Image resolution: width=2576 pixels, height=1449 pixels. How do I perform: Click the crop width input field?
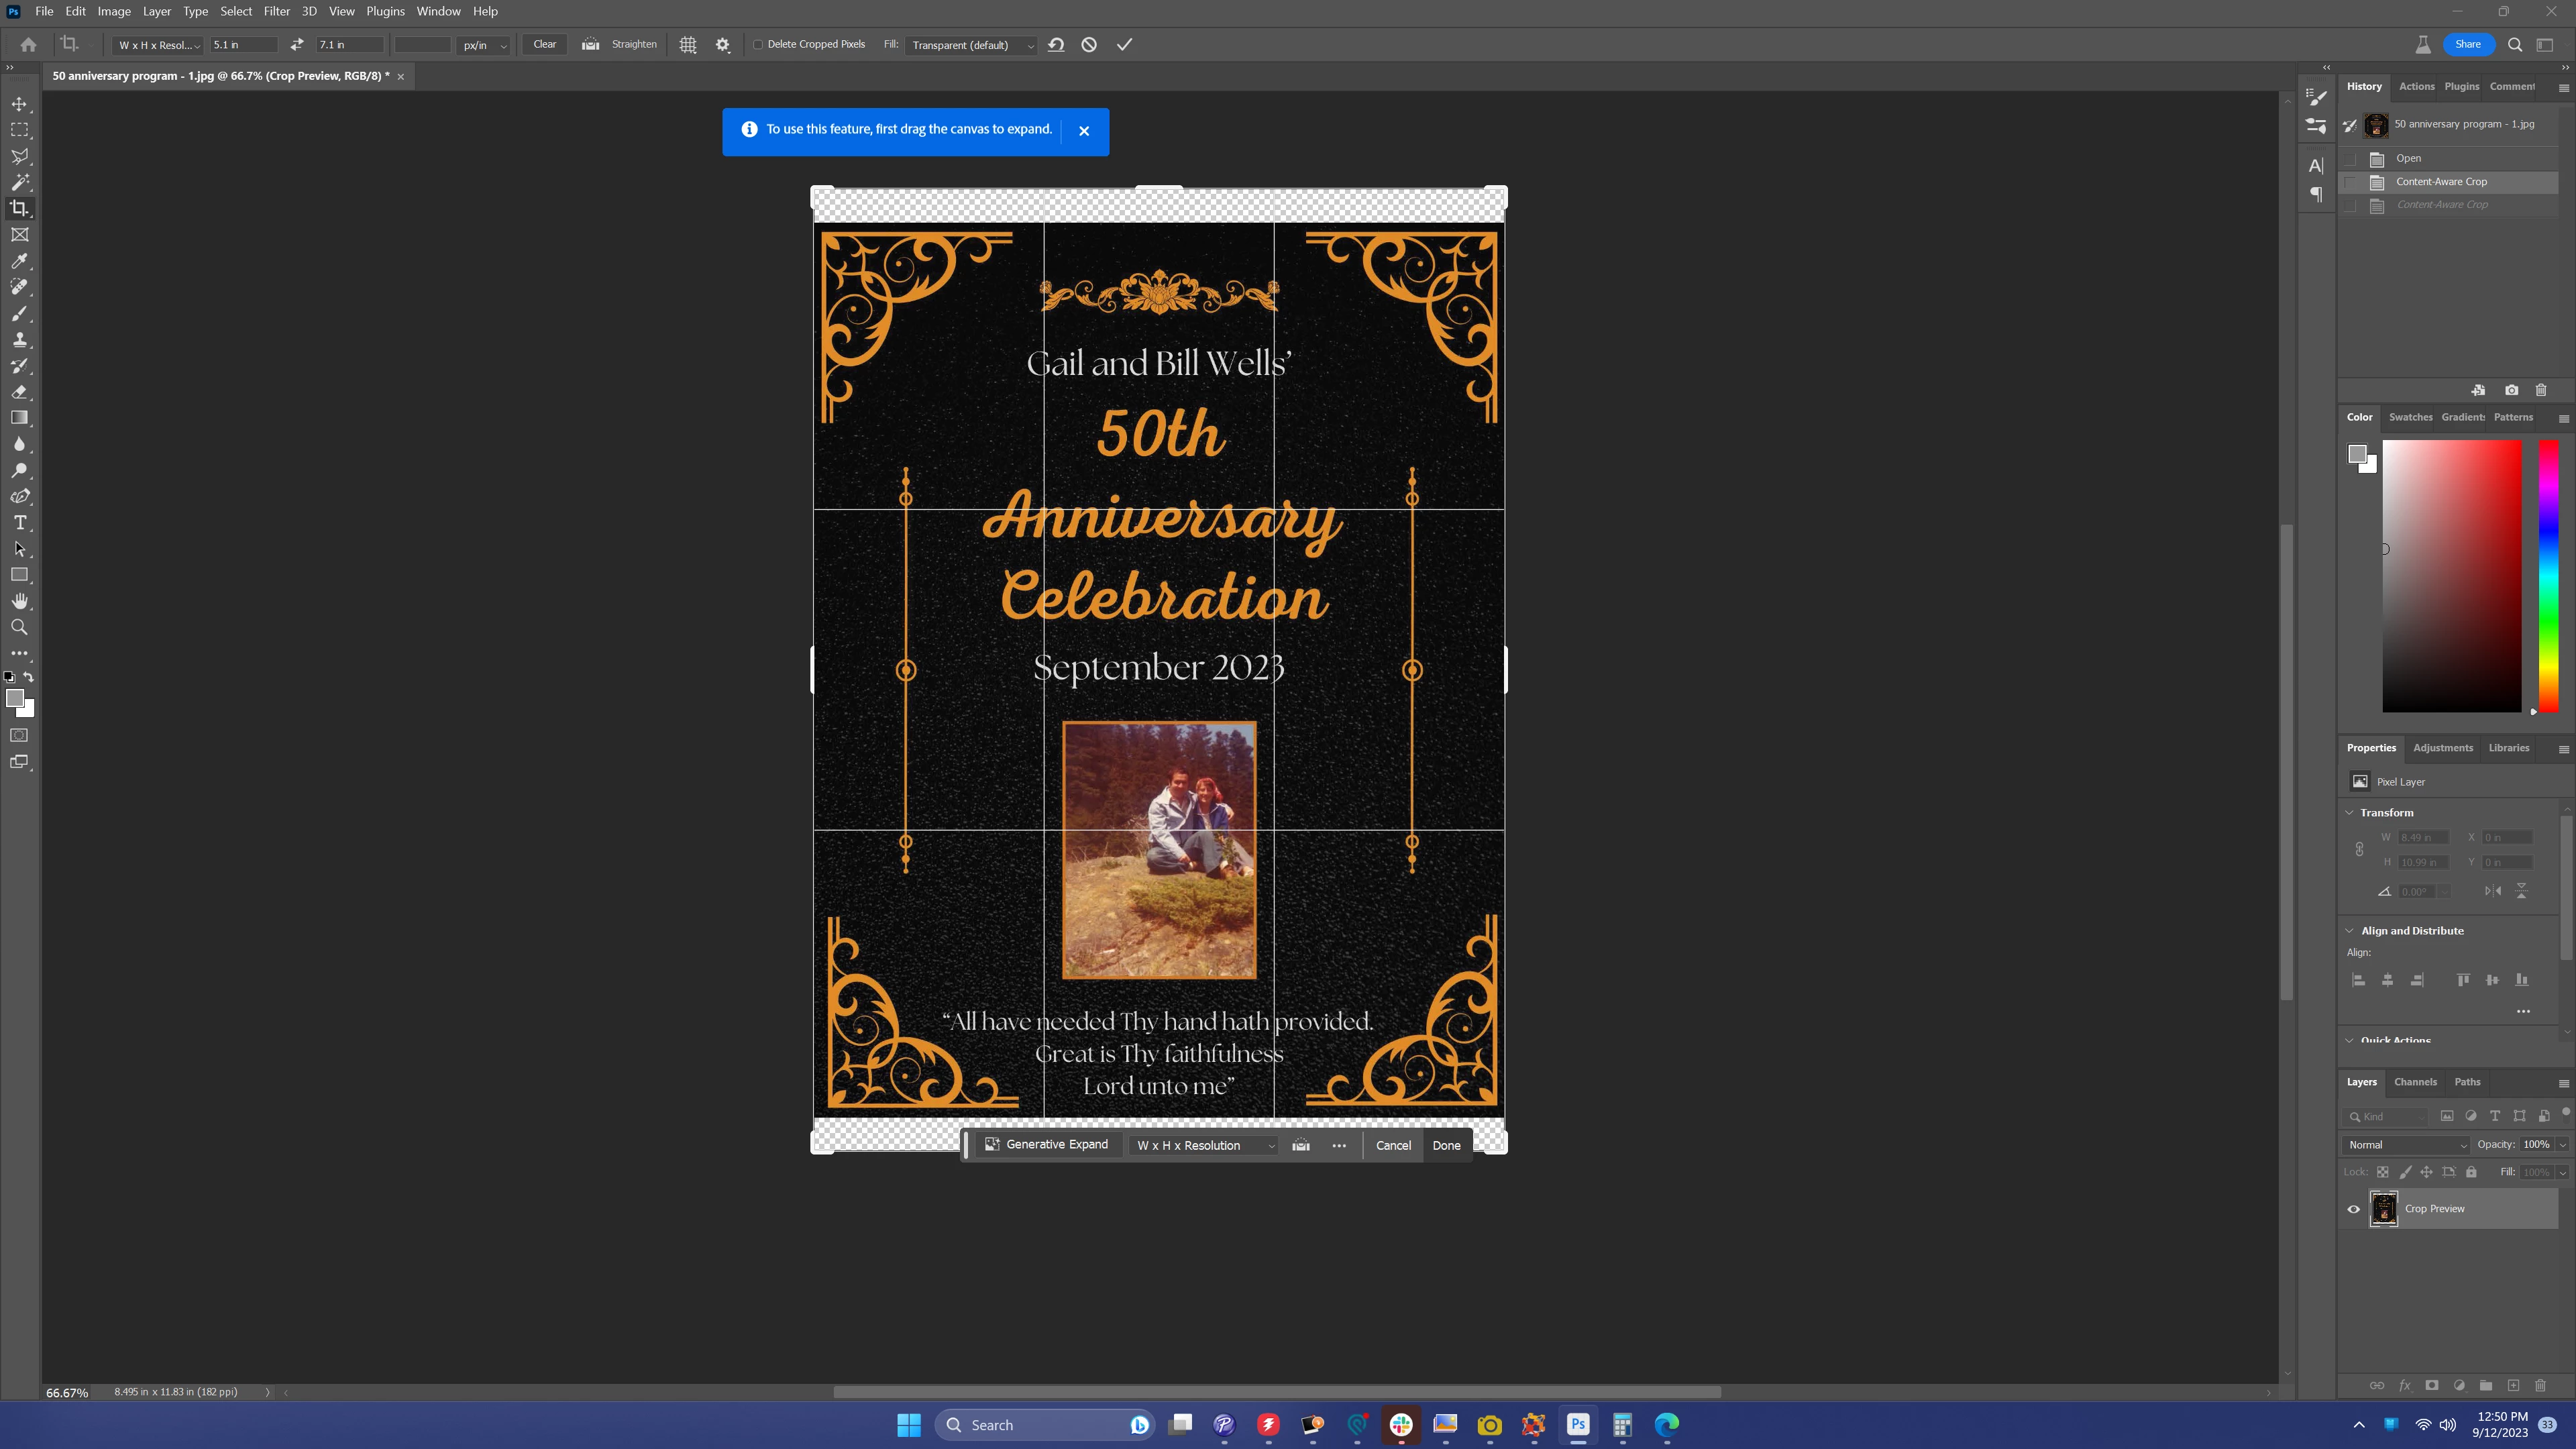pyautogui.click(x=242, y=45)
